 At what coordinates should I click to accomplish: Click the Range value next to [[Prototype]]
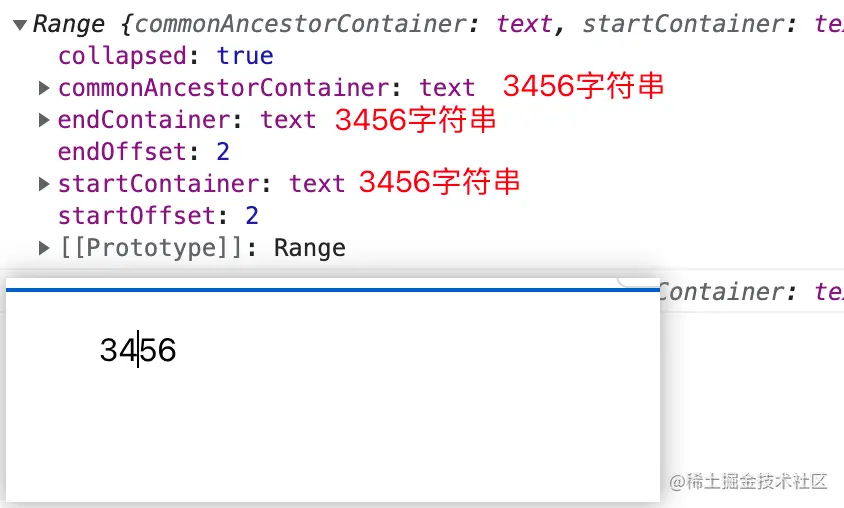click(310, 248)
